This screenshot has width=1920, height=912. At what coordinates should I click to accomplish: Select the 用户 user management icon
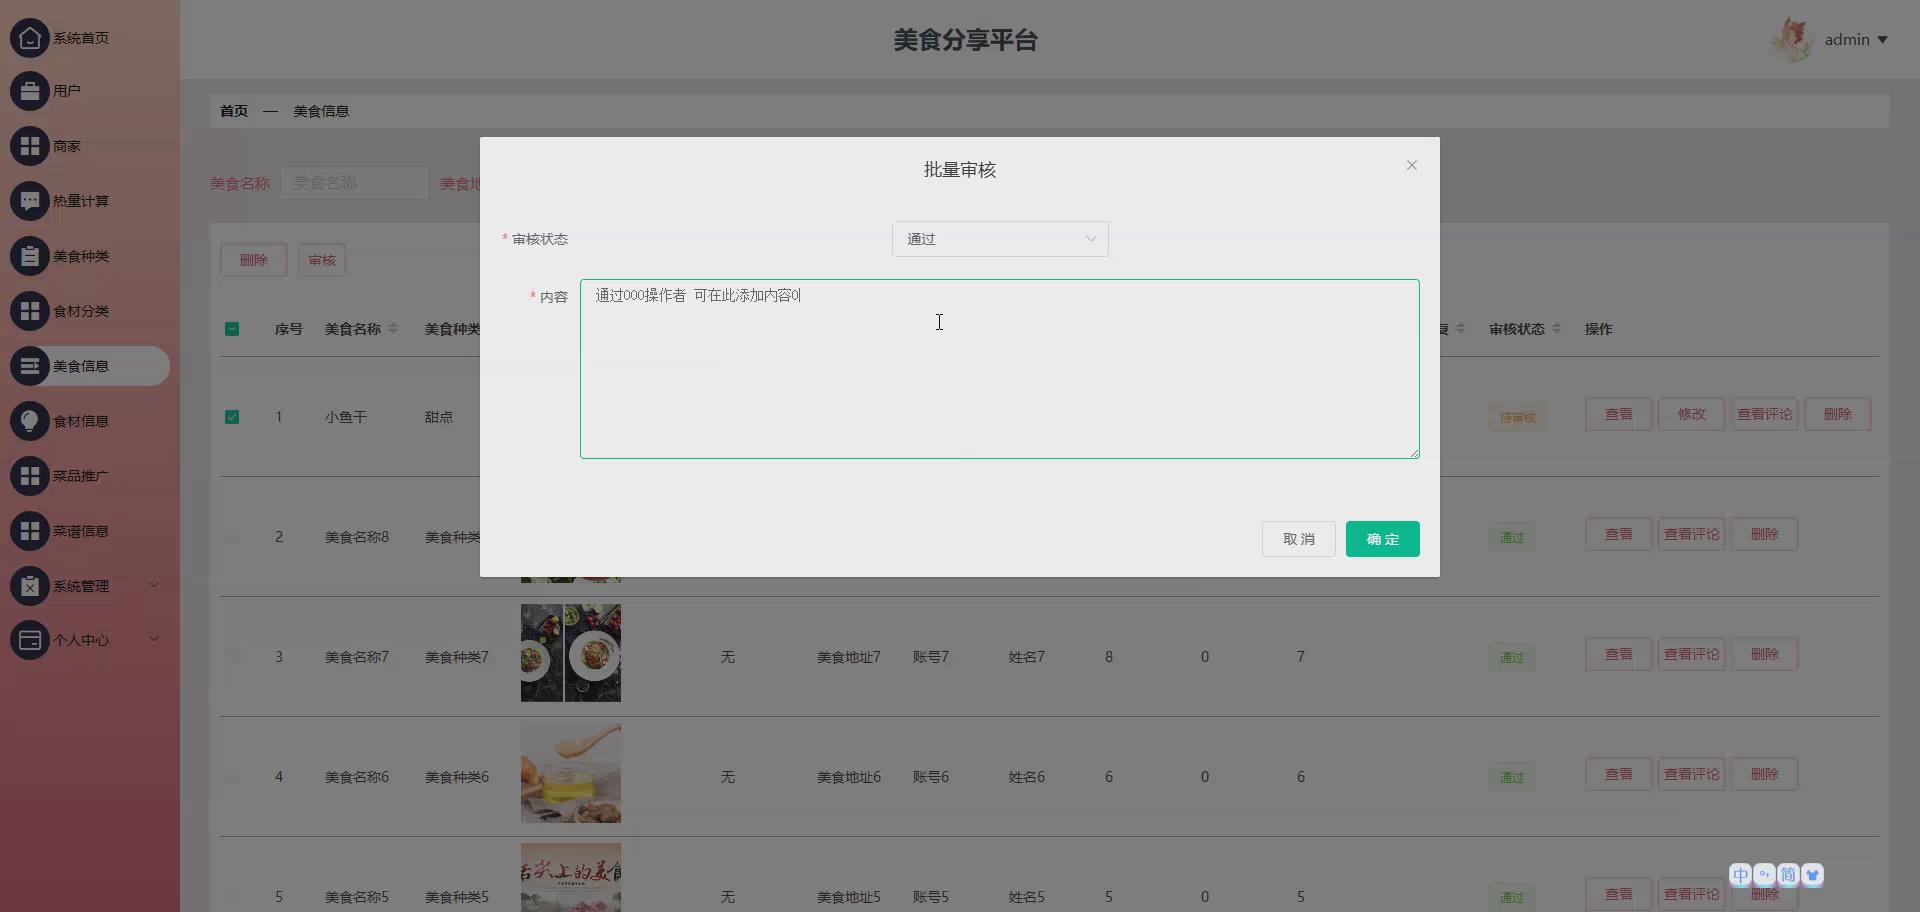click(29, 90)
